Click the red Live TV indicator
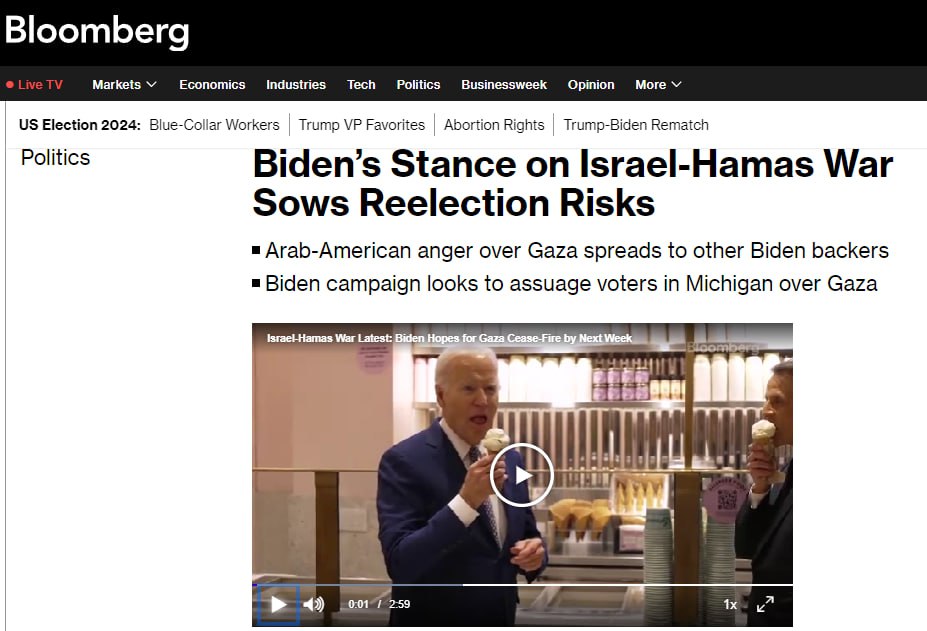The height and width of the screenshot is (631, 927). click(35, 85)
